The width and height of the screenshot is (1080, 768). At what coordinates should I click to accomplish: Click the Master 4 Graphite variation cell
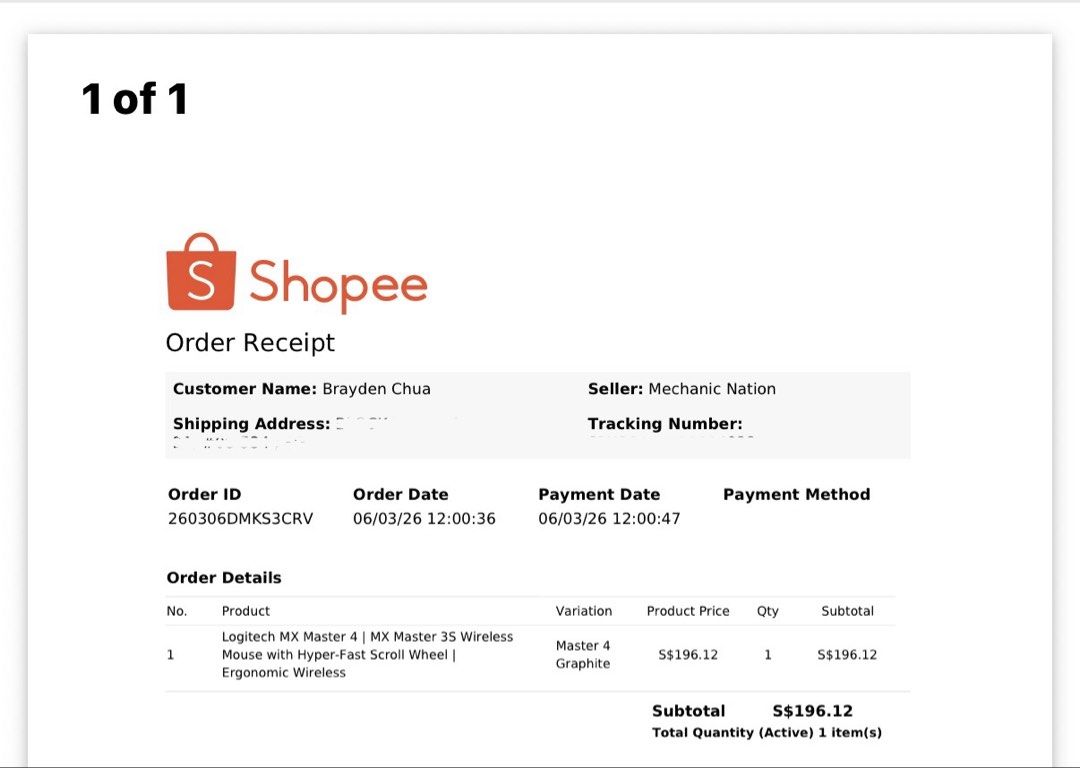click(583, 654)
